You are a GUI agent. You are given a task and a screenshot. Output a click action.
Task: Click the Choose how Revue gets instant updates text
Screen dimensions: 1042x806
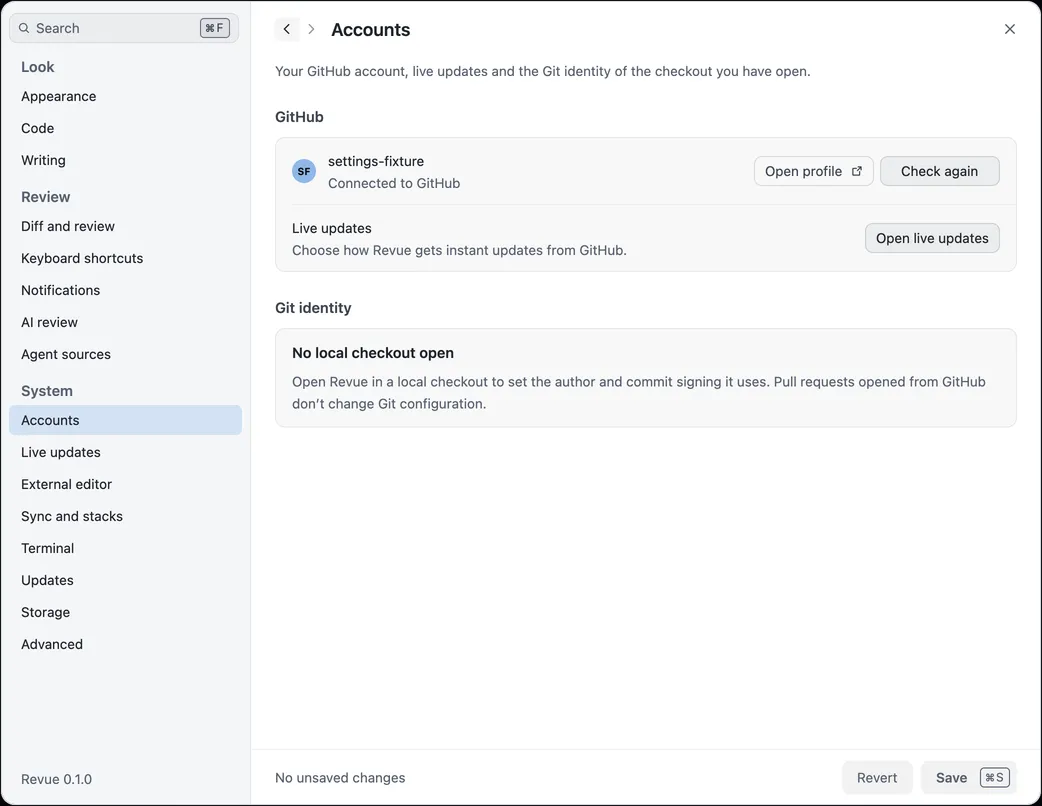pyautogui.click(x=459, y=251)
